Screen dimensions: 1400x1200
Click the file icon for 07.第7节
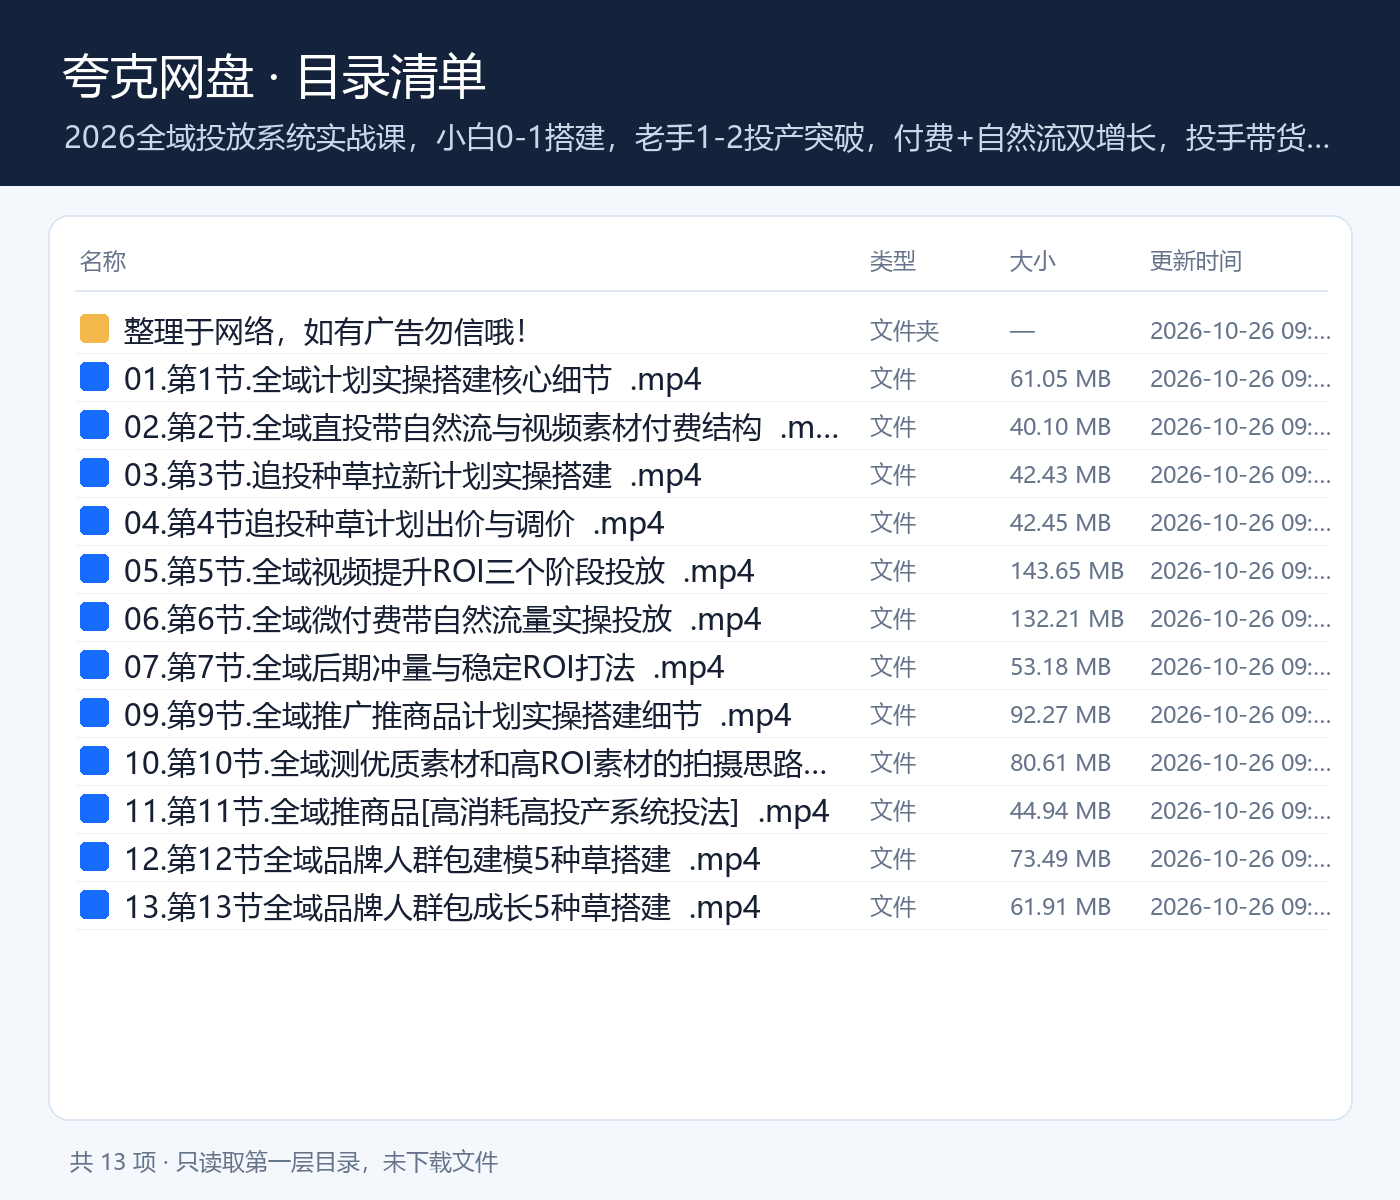click(x=94, y=665)
